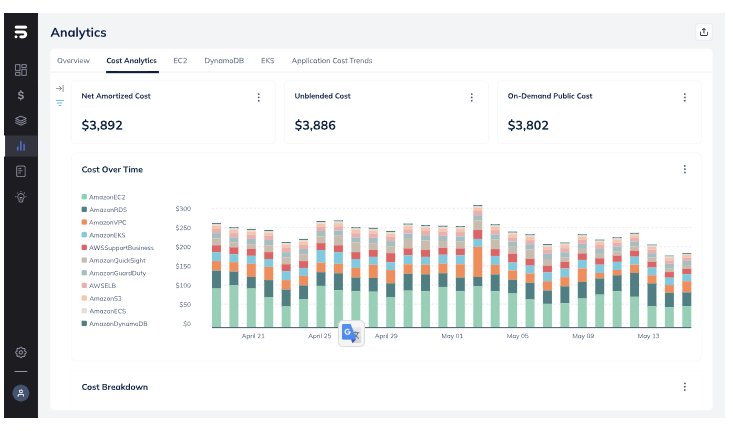The height and width of the screenshot is (431, 733).
Task: Open the dashboard grid icon in sidebar
Action: pyautogui.click(x=20, y=70)
